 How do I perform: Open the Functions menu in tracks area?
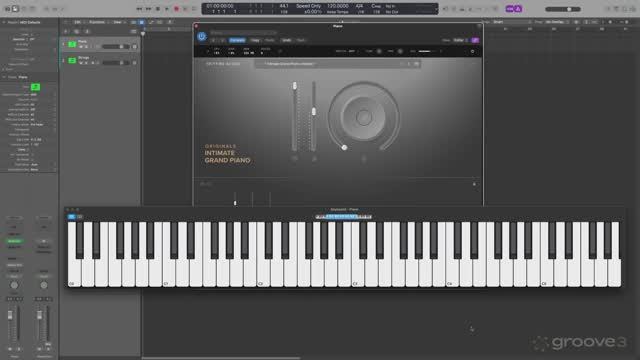tap(98, 22)
